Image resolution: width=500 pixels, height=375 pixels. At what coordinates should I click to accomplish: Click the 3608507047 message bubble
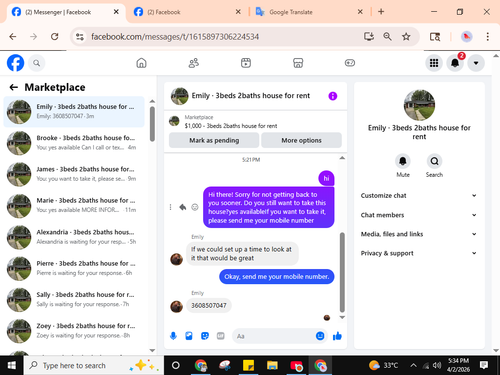coord(209,305)
